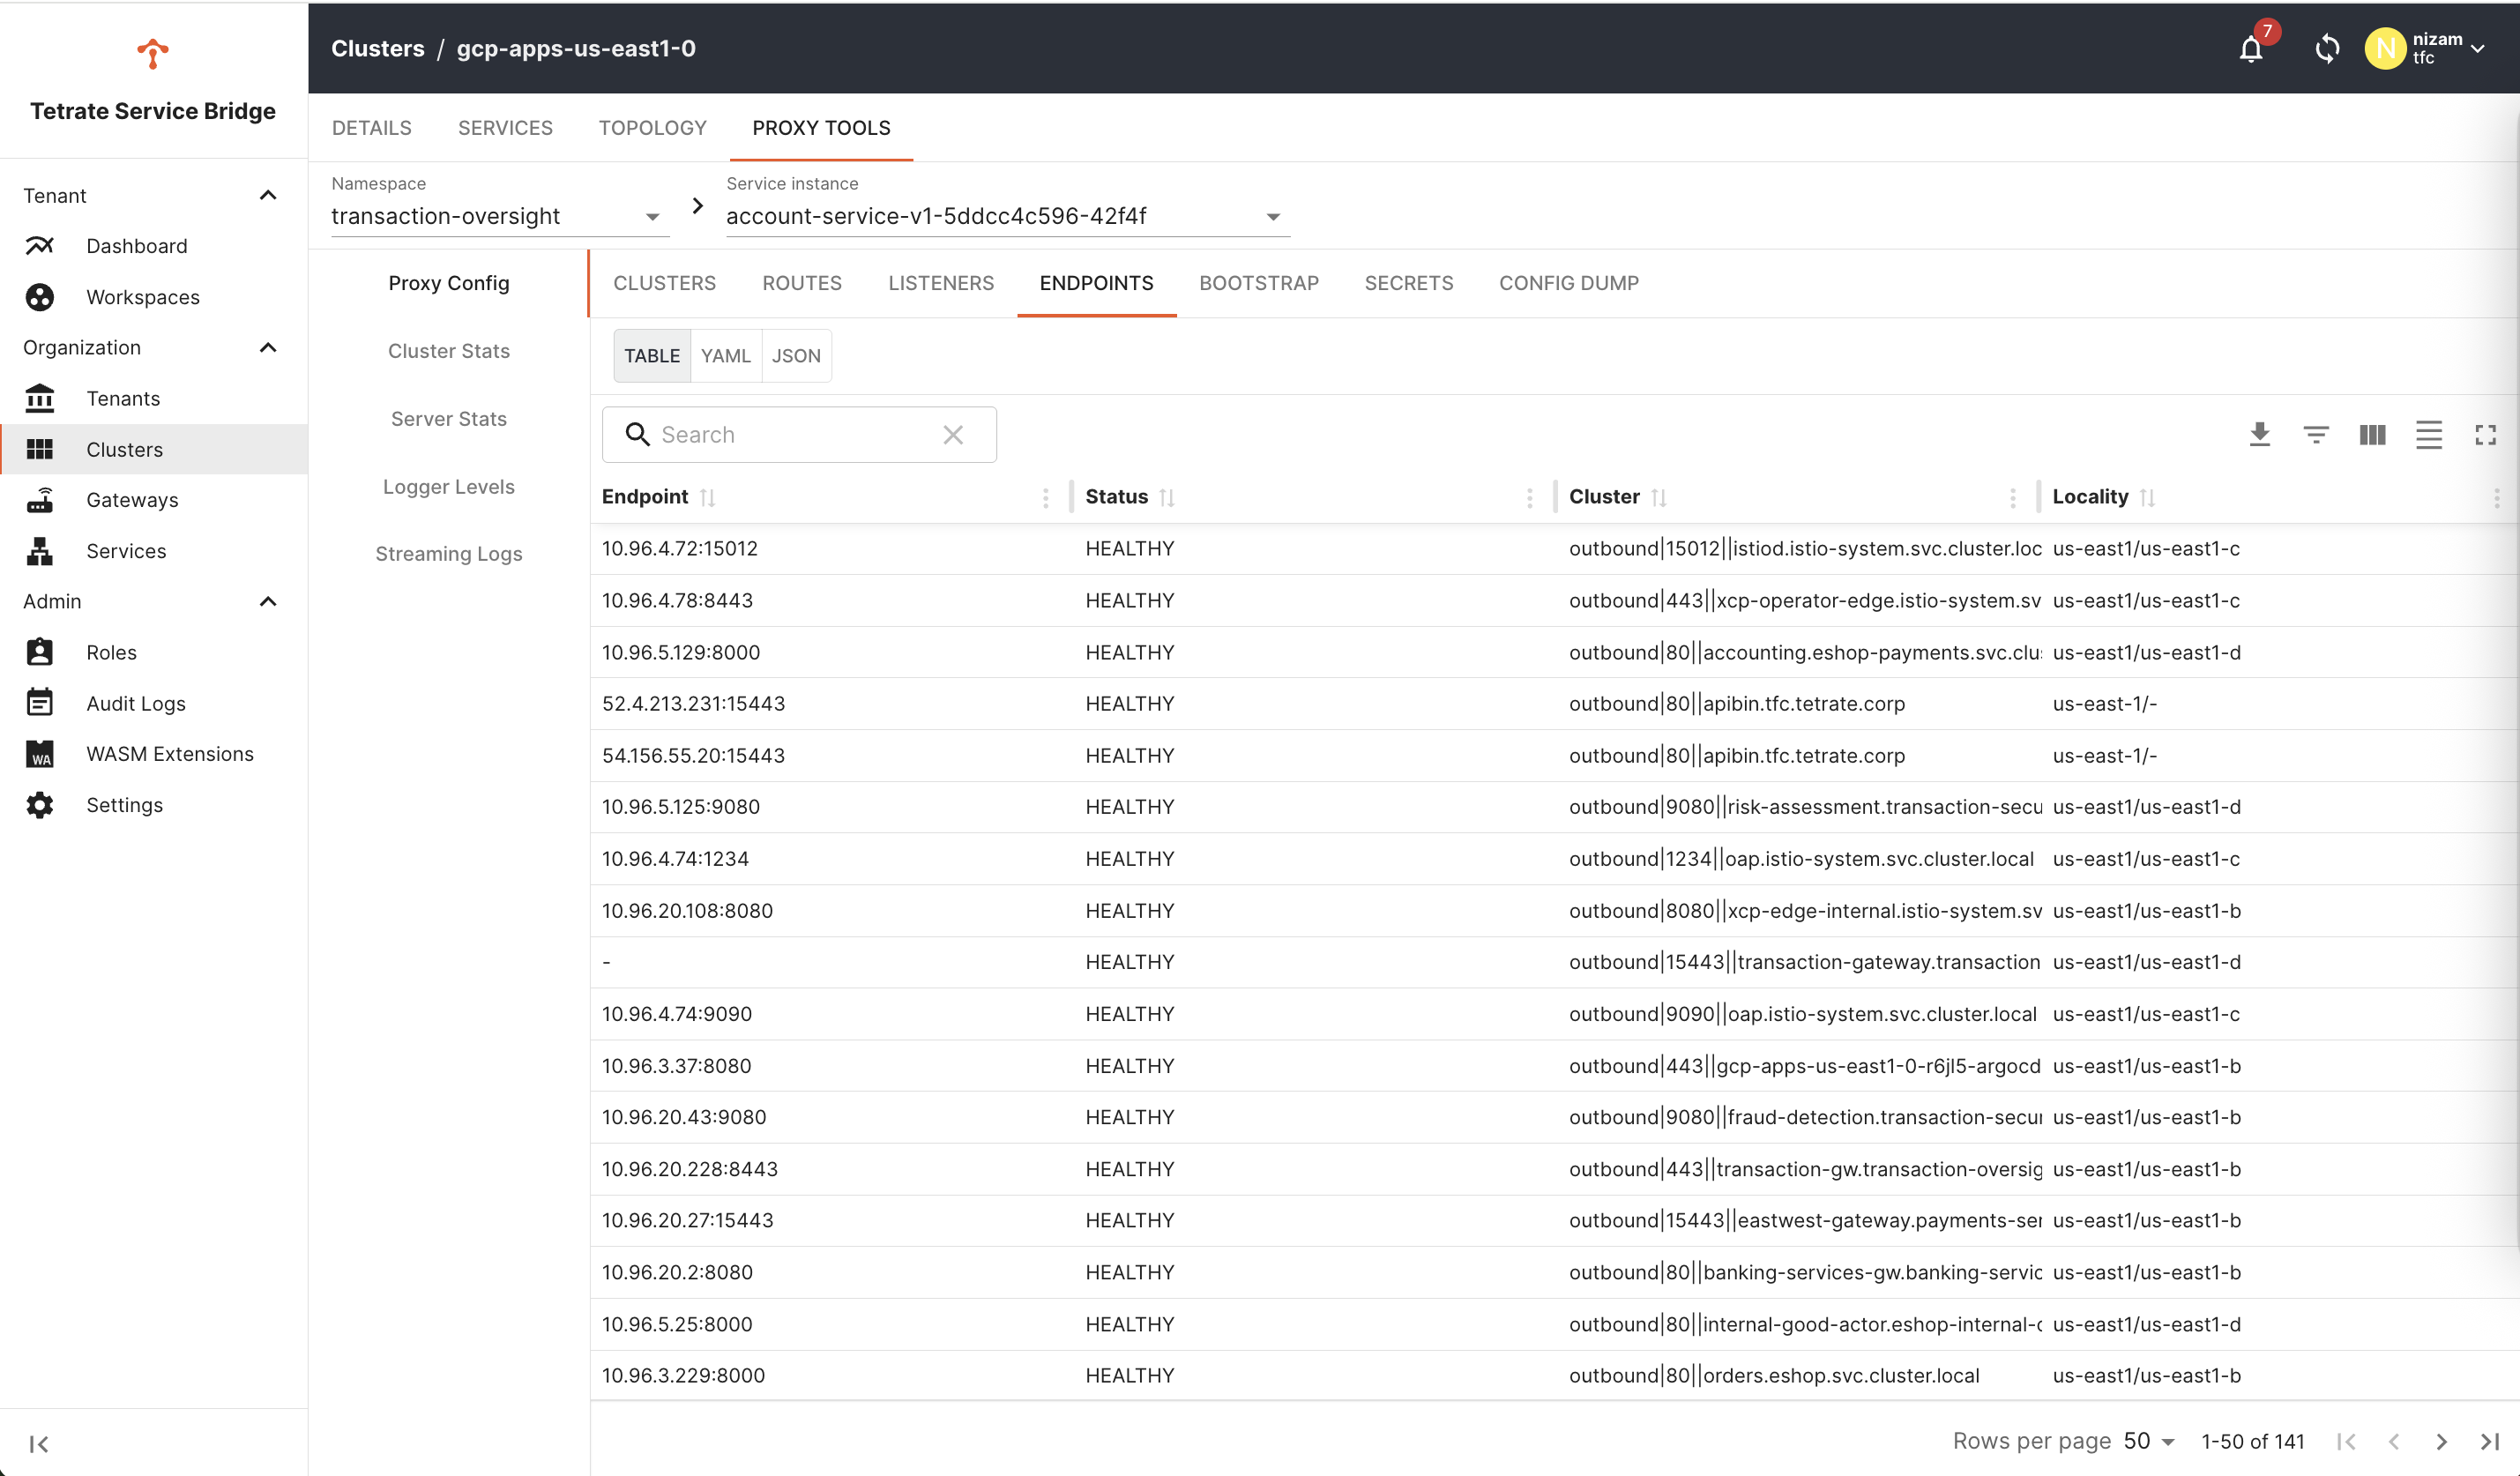Screen dimensions: 2520x1476
Task: Click the refresh sync icon in header
Action: tap(2327, 48)
